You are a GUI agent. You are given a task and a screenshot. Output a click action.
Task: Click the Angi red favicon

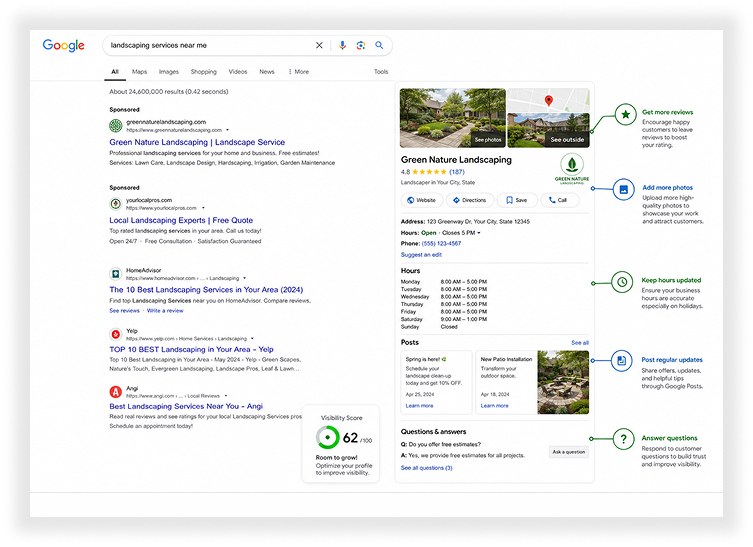click(x=115, y=392)
